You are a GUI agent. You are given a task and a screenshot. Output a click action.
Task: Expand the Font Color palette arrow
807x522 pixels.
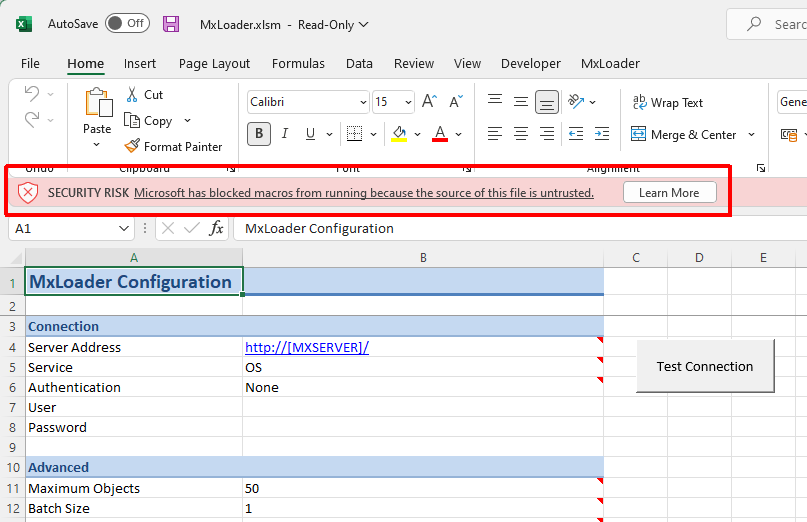click(x=459, y=134)
